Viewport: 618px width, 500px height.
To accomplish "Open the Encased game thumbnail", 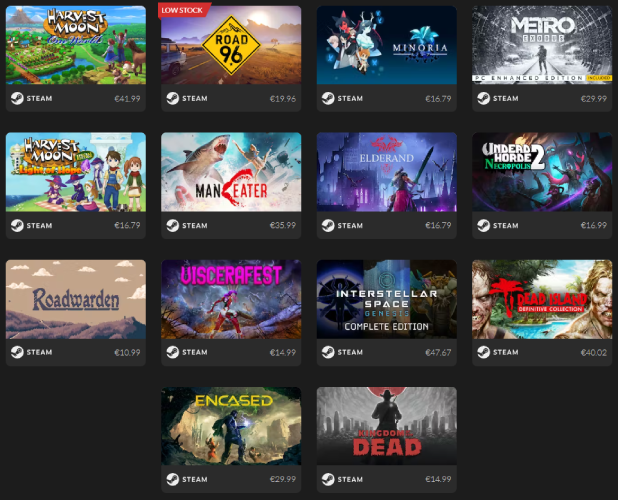I will (x=231, y=426).
